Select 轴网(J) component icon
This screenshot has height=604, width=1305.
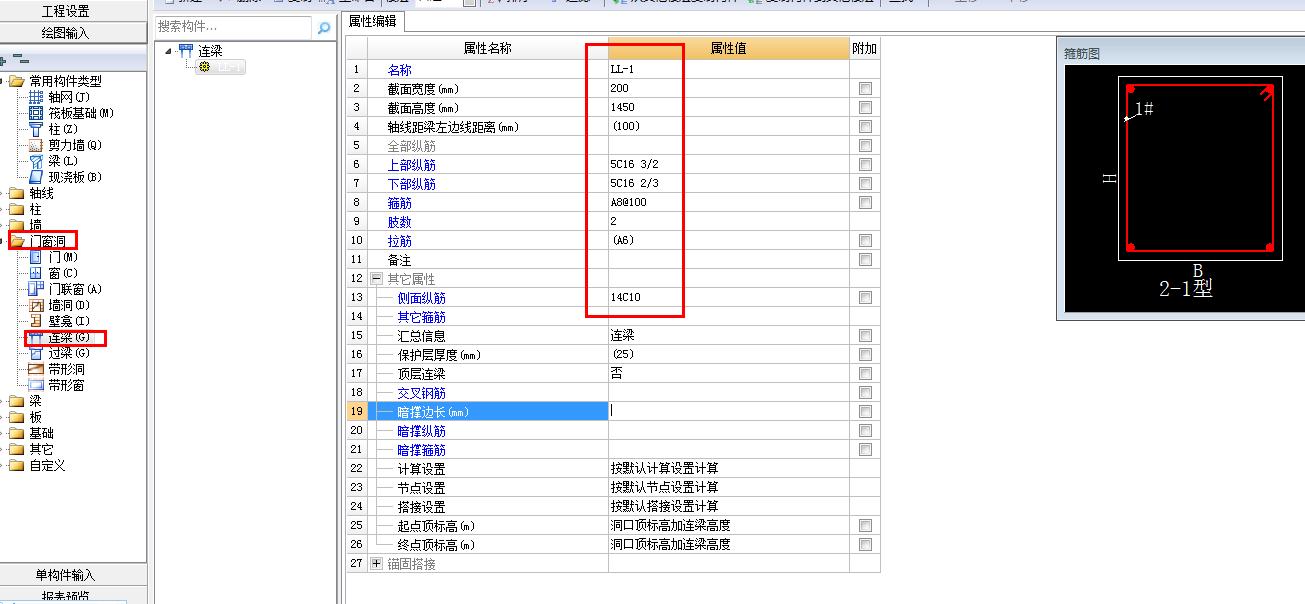pos(36,97)
